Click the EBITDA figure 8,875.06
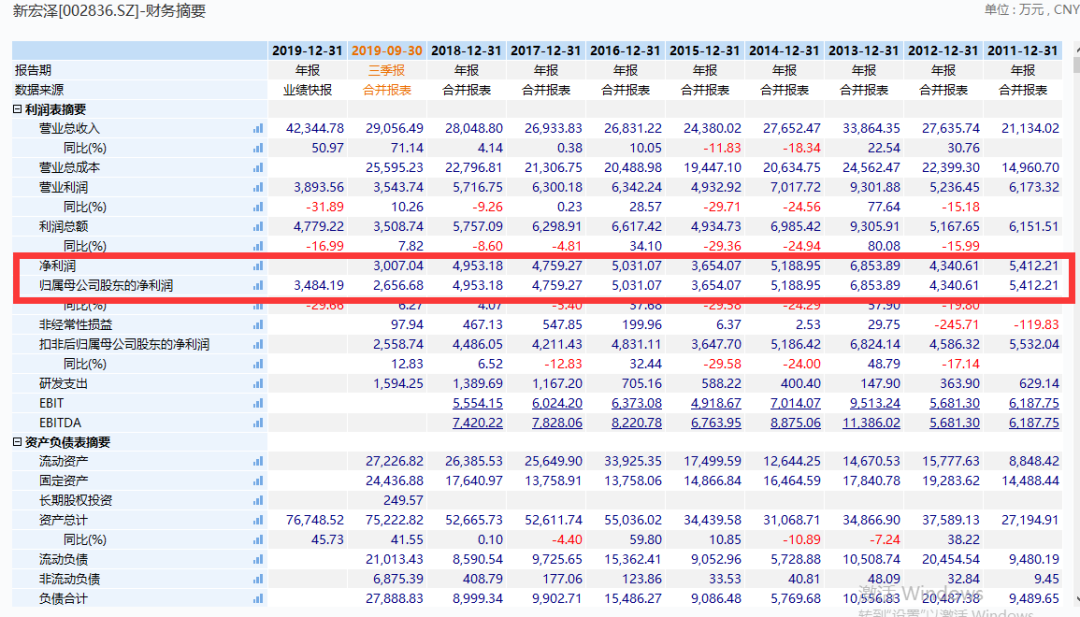This screenshot has height=617, width=1080. click(796, 423)
